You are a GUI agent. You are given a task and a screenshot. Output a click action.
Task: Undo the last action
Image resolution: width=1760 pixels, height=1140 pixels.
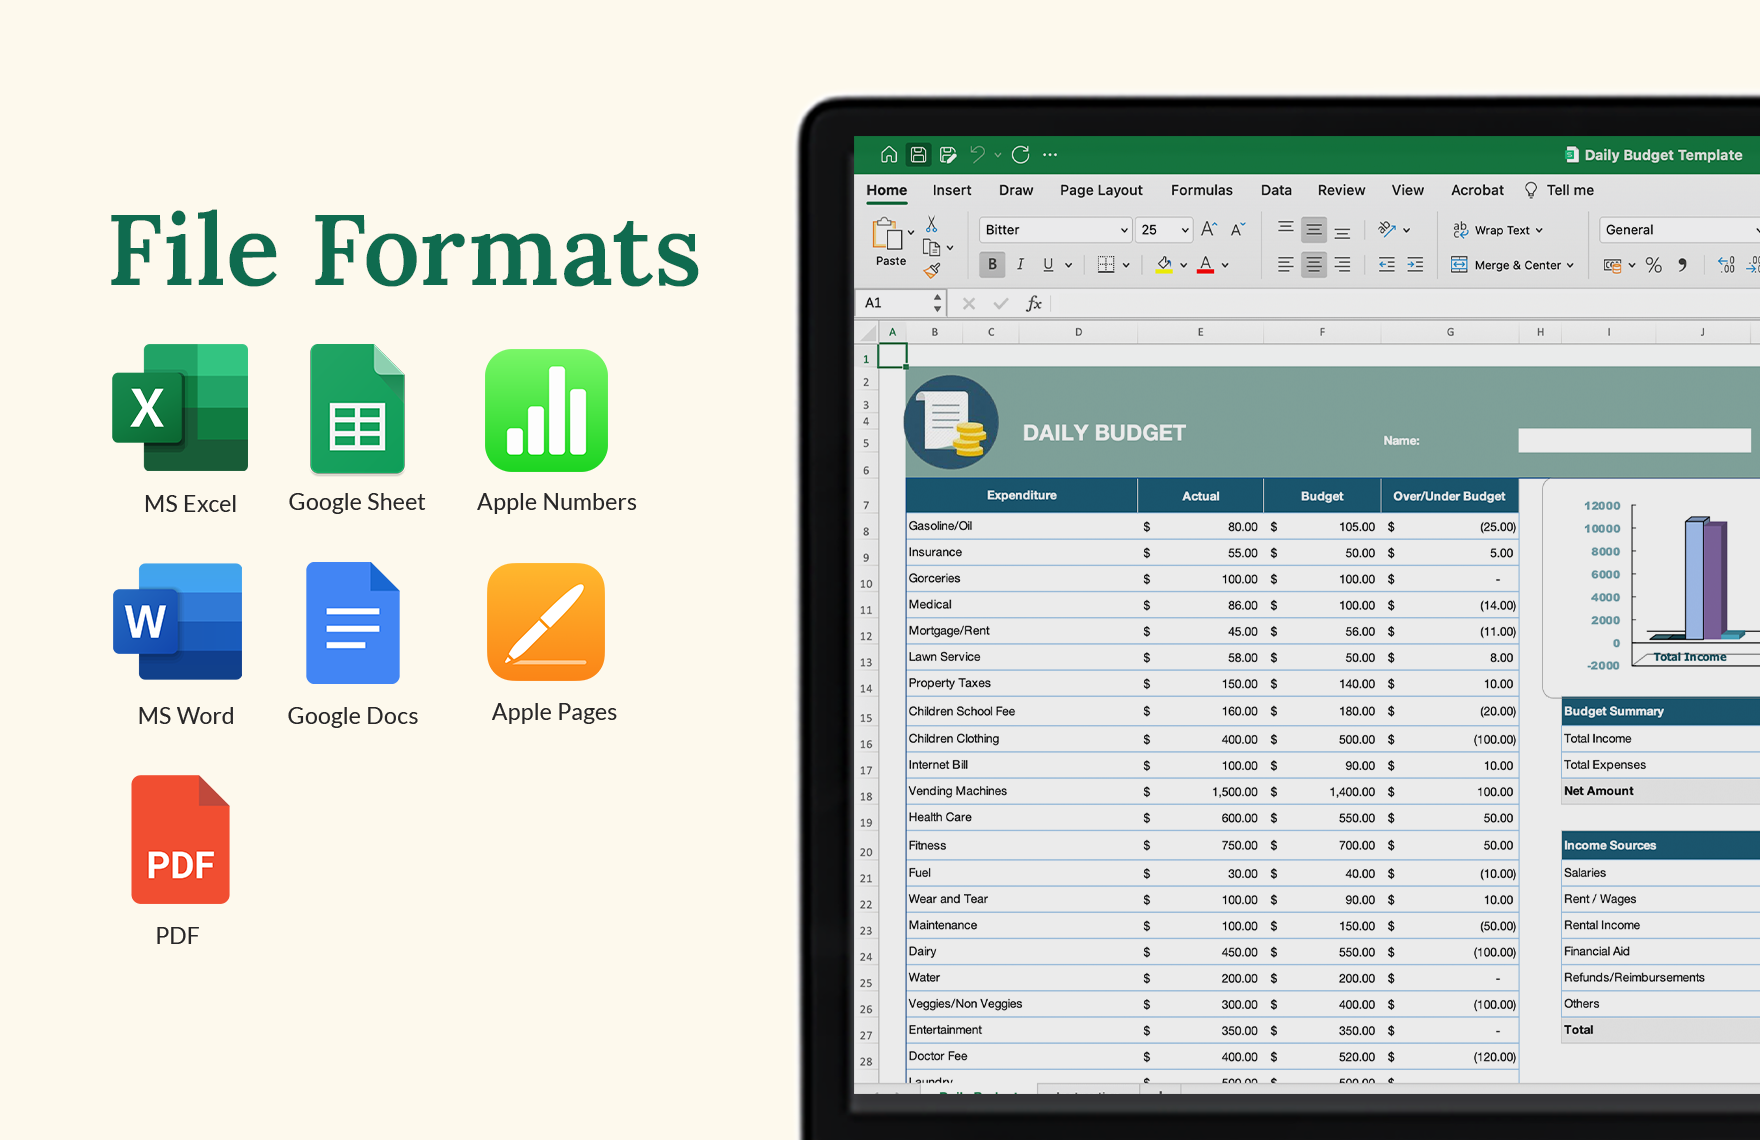pos(977,154)
